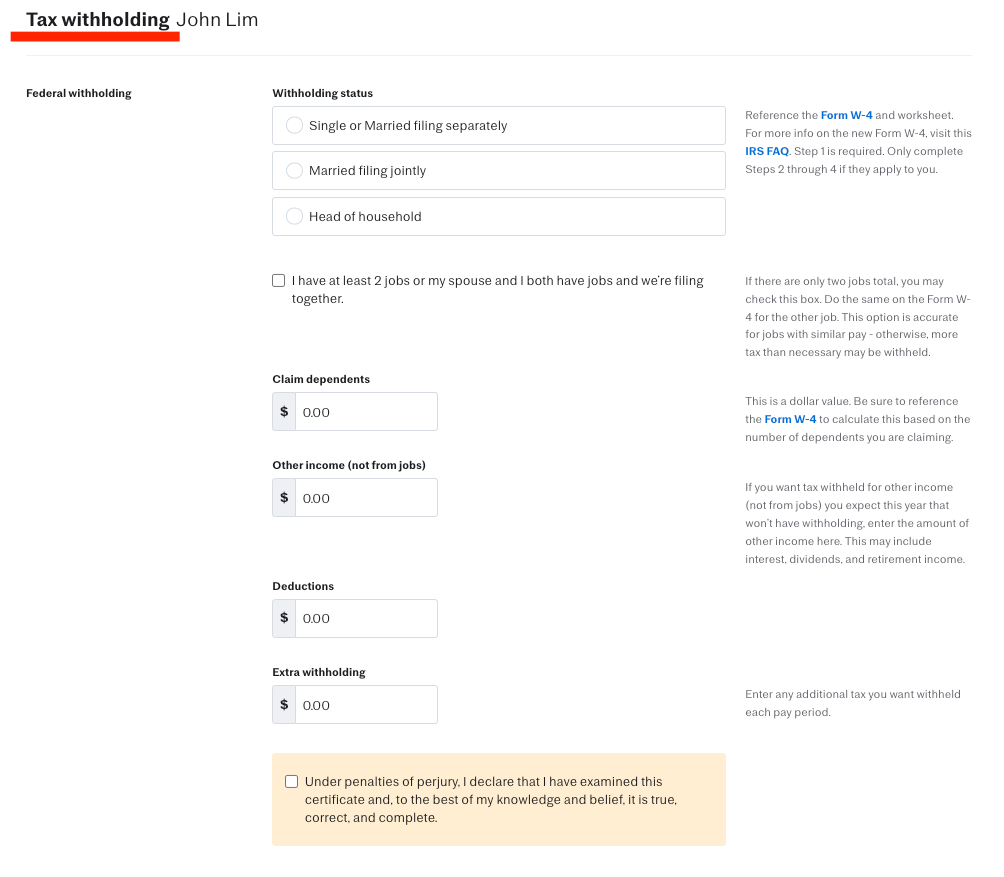Click the Federal withholding section label
1004x877 pixels.
coord(79,94)
